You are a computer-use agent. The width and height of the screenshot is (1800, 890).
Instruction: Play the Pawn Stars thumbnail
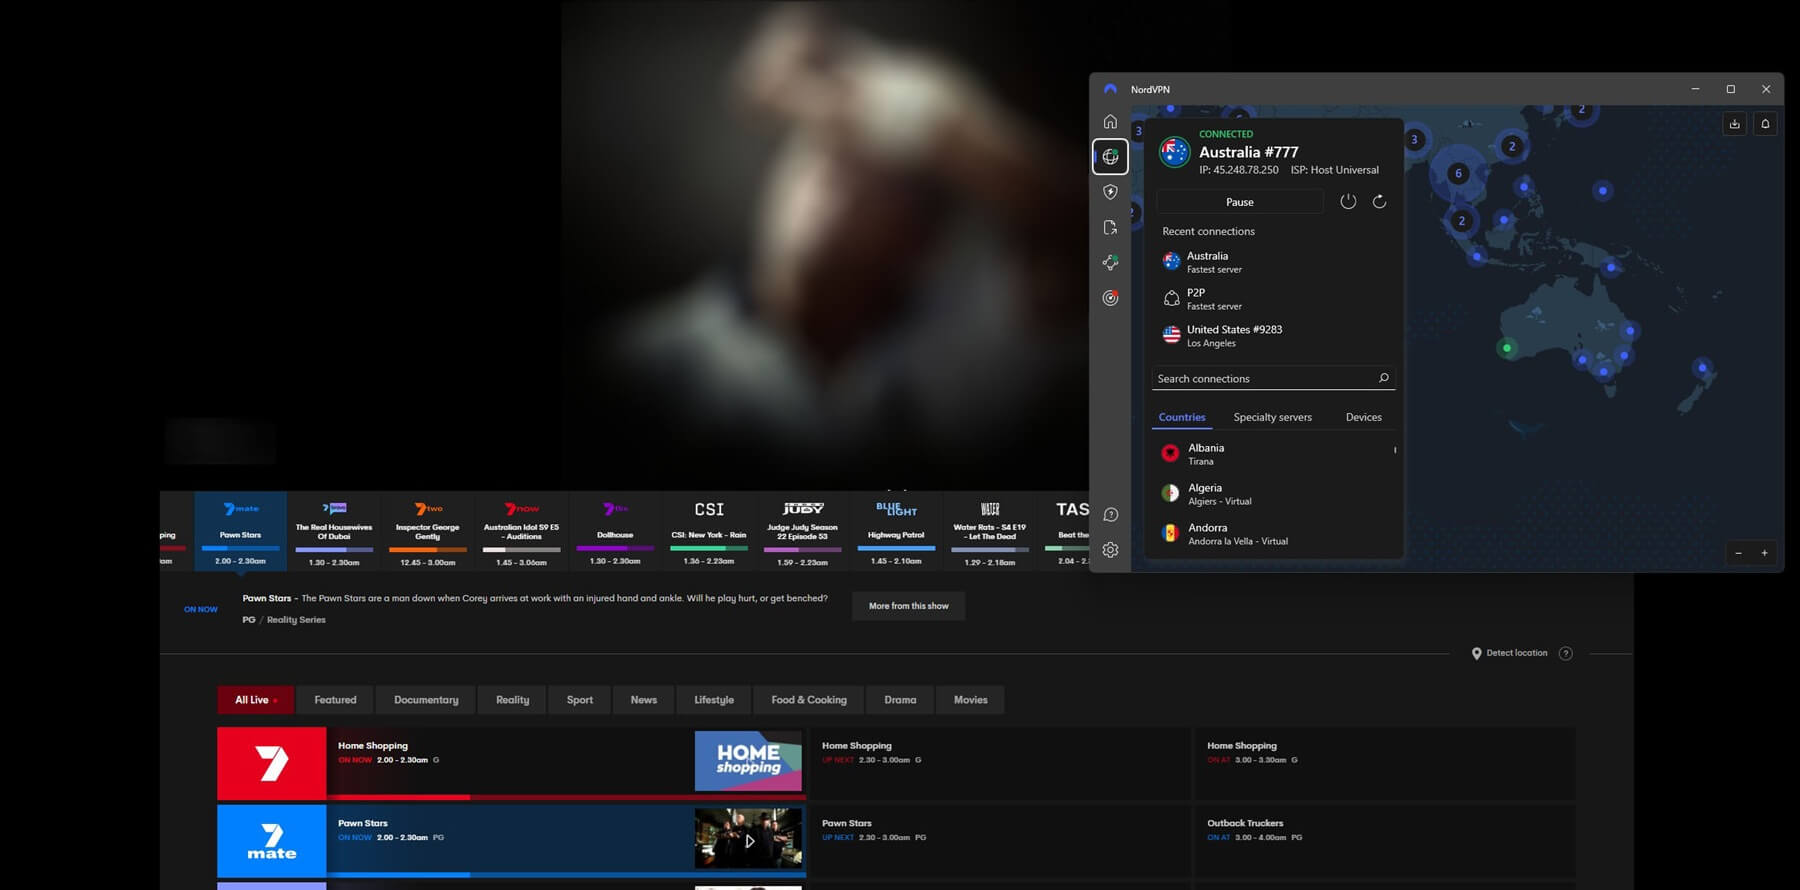click(749, 840)
